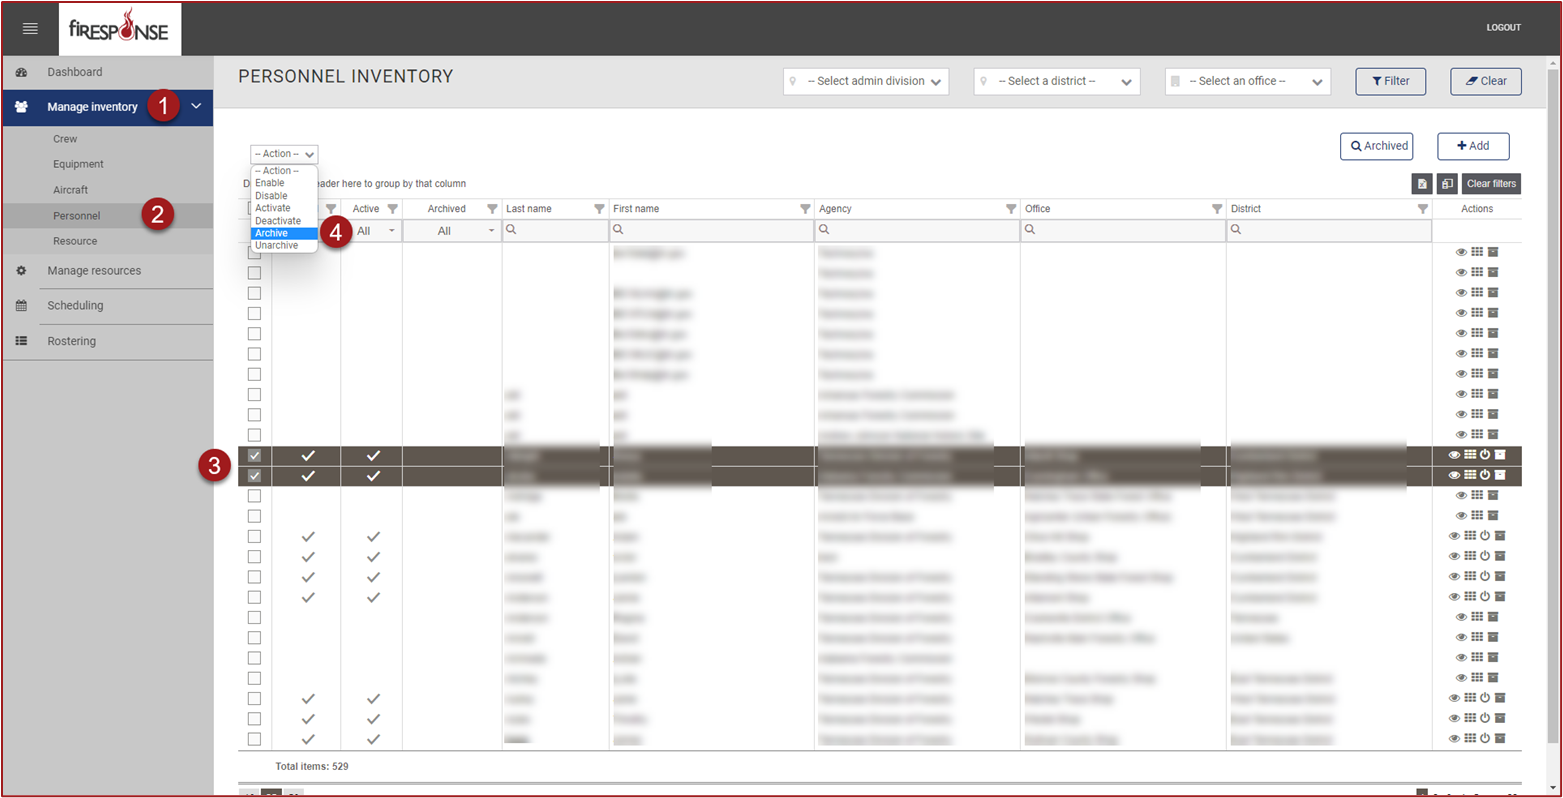Viewport: 1563px width, 798px height.
Task: Click the First name search field
Action: coord(715,230)
